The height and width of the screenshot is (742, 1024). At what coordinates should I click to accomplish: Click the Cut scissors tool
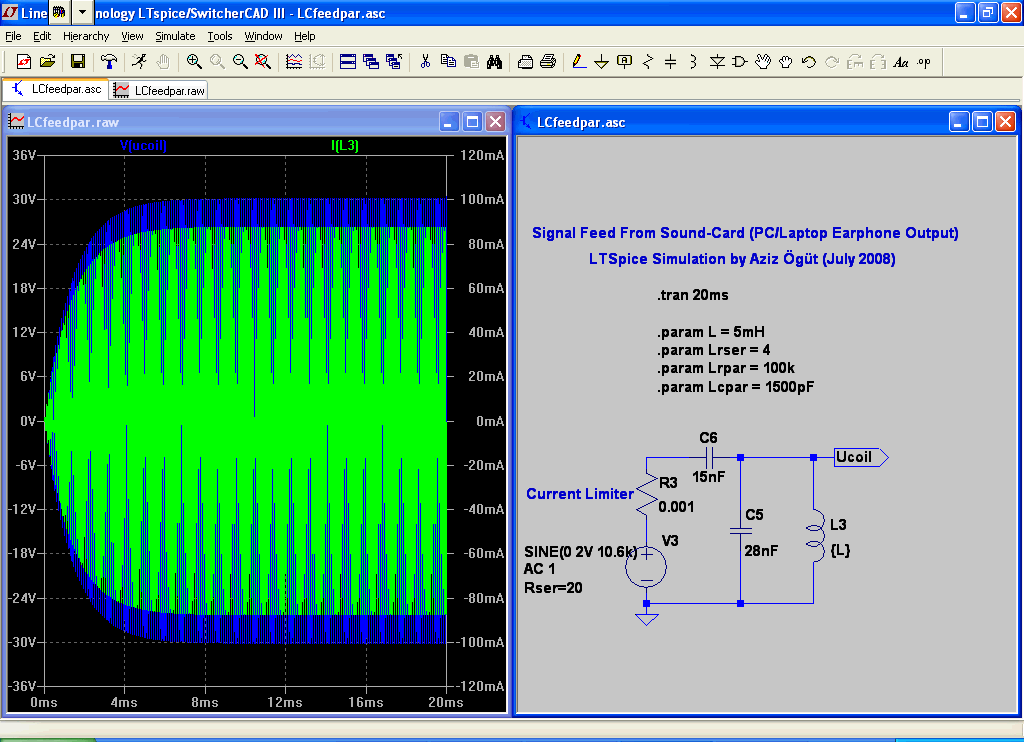(x=425, y=62)
